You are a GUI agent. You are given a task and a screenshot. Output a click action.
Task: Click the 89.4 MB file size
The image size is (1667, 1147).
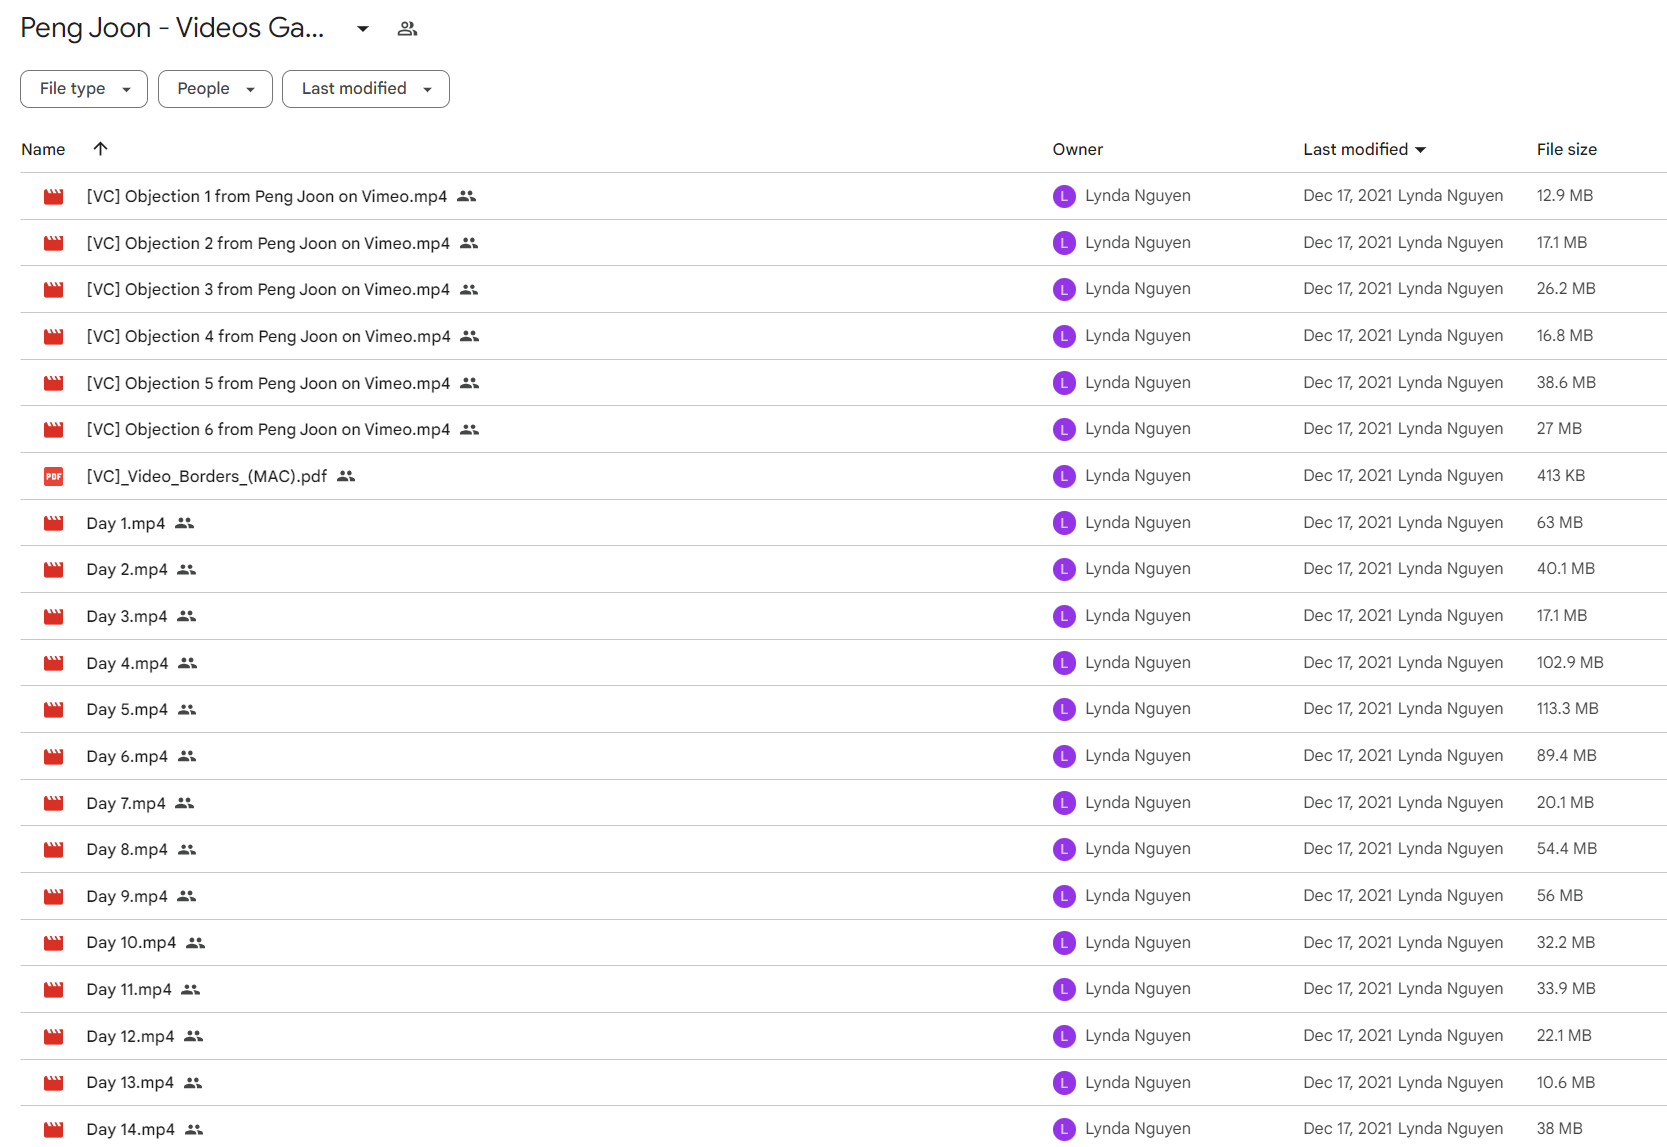(1566, 755)
